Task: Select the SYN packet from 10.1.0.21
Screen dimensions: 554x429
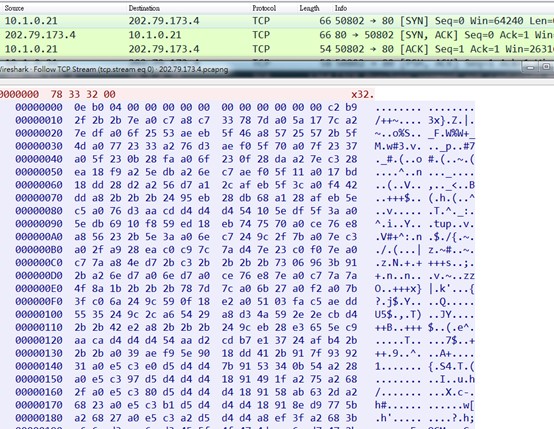Action: pos(277,21)
